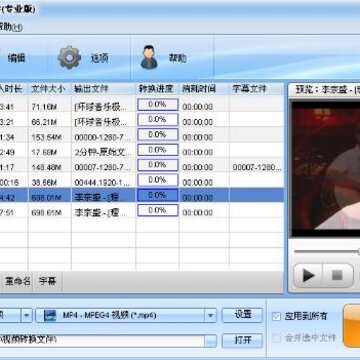Select the 字幕 tab
The width and height of the screenshot is (360, 360).
(47, 281)
